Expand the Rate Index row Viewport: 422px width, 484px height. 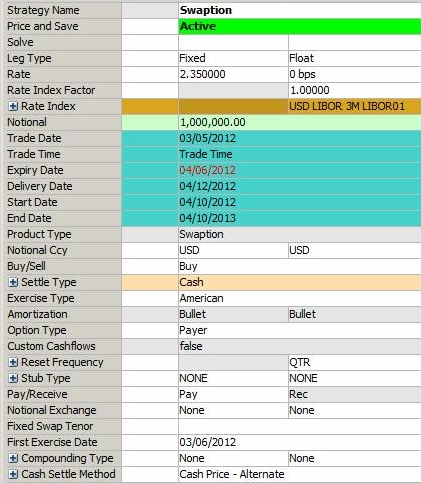13,106
